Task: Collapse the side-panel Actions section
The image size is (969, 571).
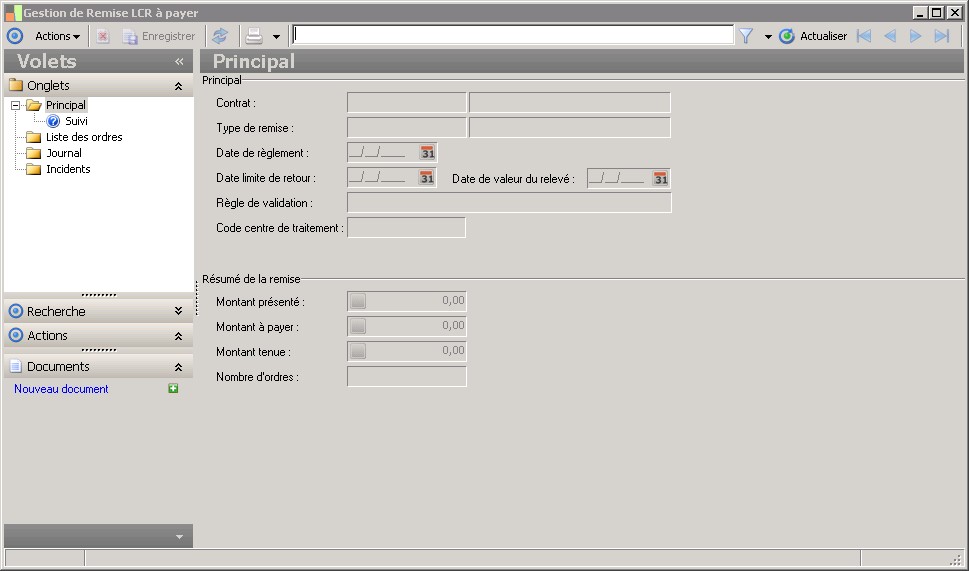Action: point(179,336)
